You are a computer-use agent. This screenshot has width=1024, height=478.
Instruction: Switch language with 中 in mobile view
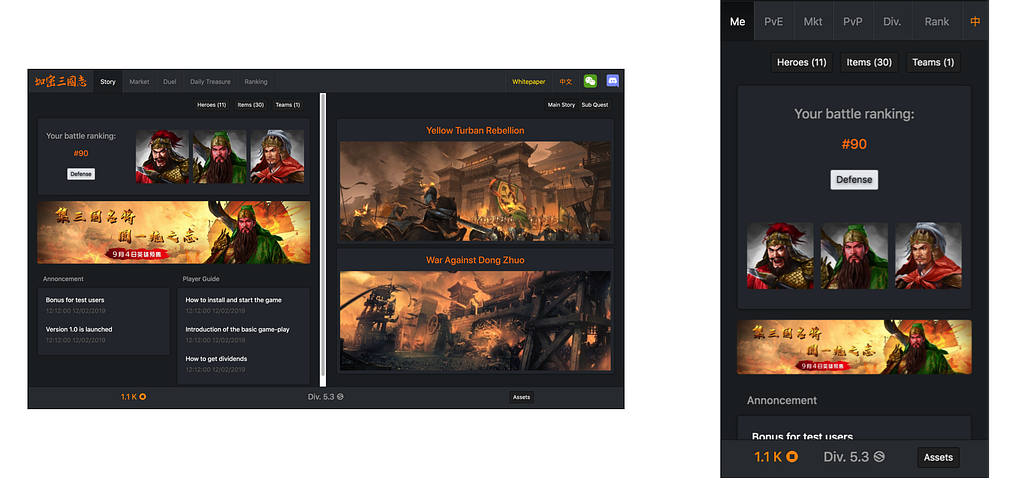[975, 22]
